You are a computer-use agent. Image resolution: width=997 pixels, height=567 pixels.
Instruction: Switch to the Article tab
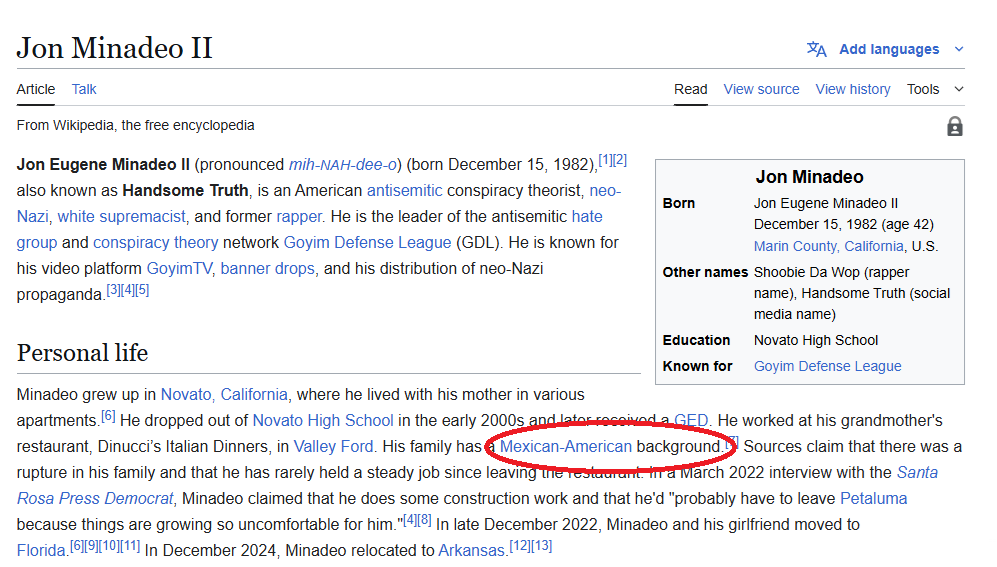36,89
